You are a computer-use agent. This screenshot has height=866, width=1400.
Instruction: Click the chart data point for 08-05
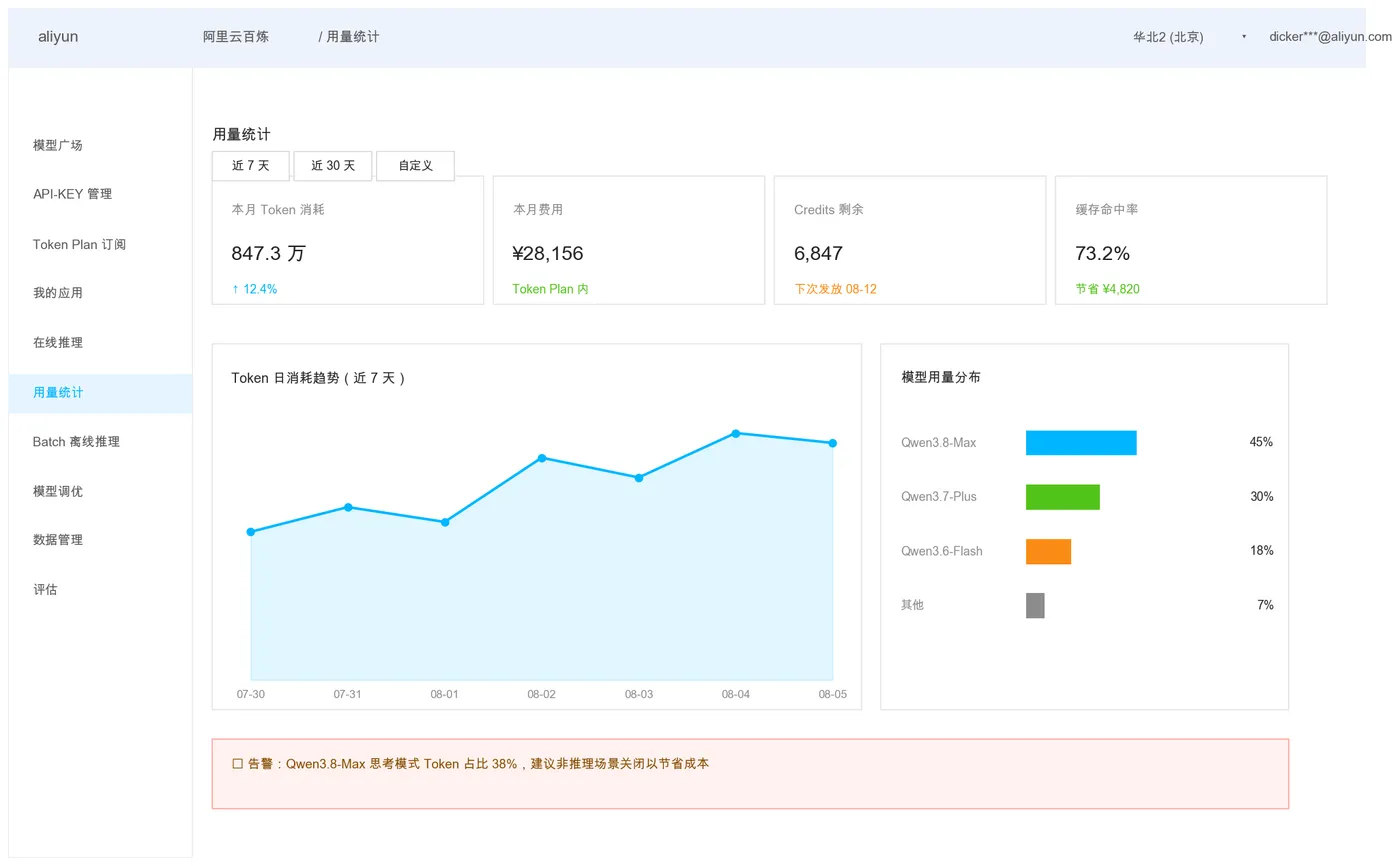(x=833, y=443)
